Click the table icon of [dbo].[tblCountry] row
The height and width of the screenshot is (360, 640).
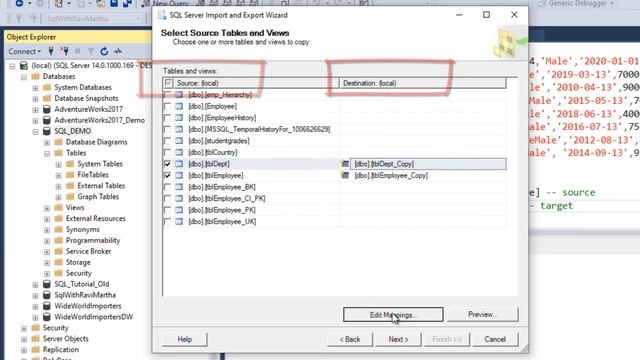[179, 152]
